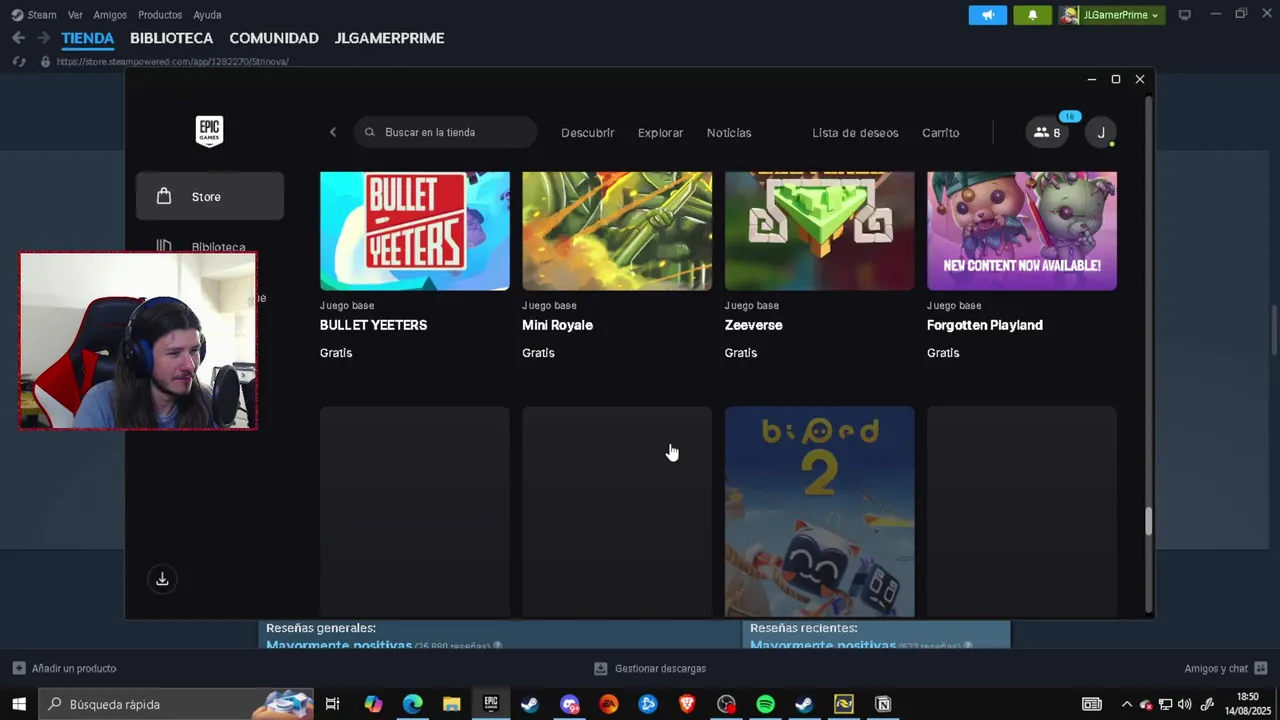Open the JLGAMERPRIME profile tab in Steam
Screen dimensions: 1280x720
[389, 38]
